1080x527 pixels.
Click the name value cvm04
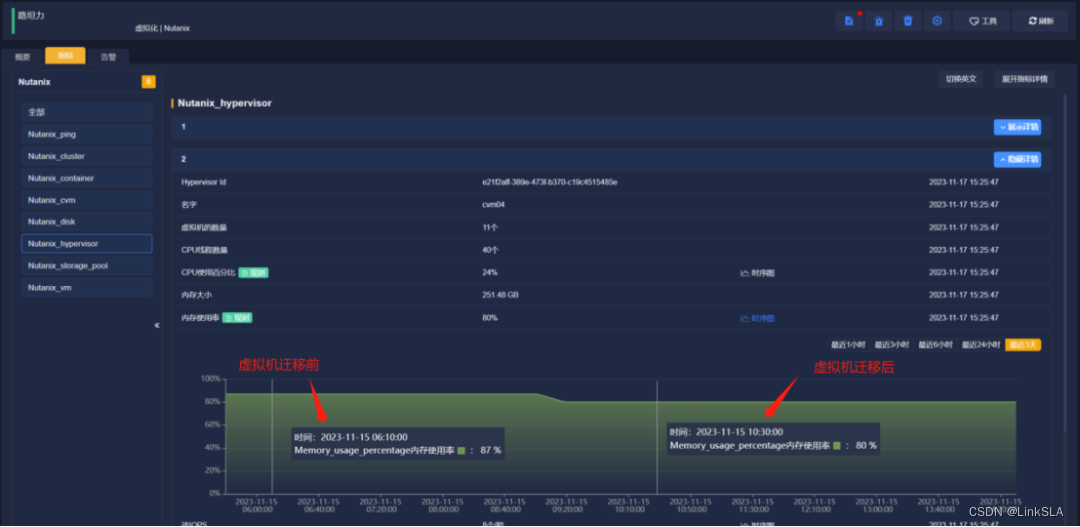492,205
